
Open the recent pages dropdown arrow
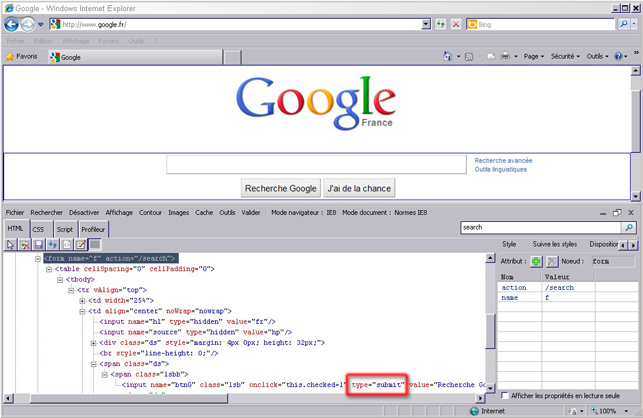(40, 25)
